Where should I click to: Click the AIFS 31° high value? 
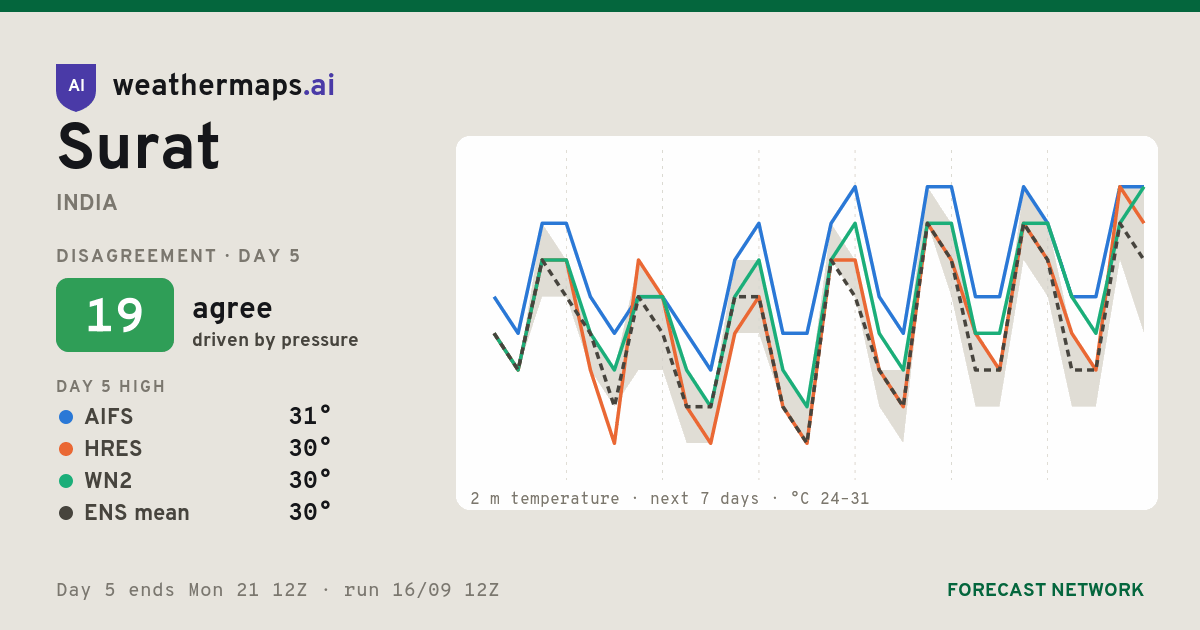pyautogui.click(x=310, y=416)
